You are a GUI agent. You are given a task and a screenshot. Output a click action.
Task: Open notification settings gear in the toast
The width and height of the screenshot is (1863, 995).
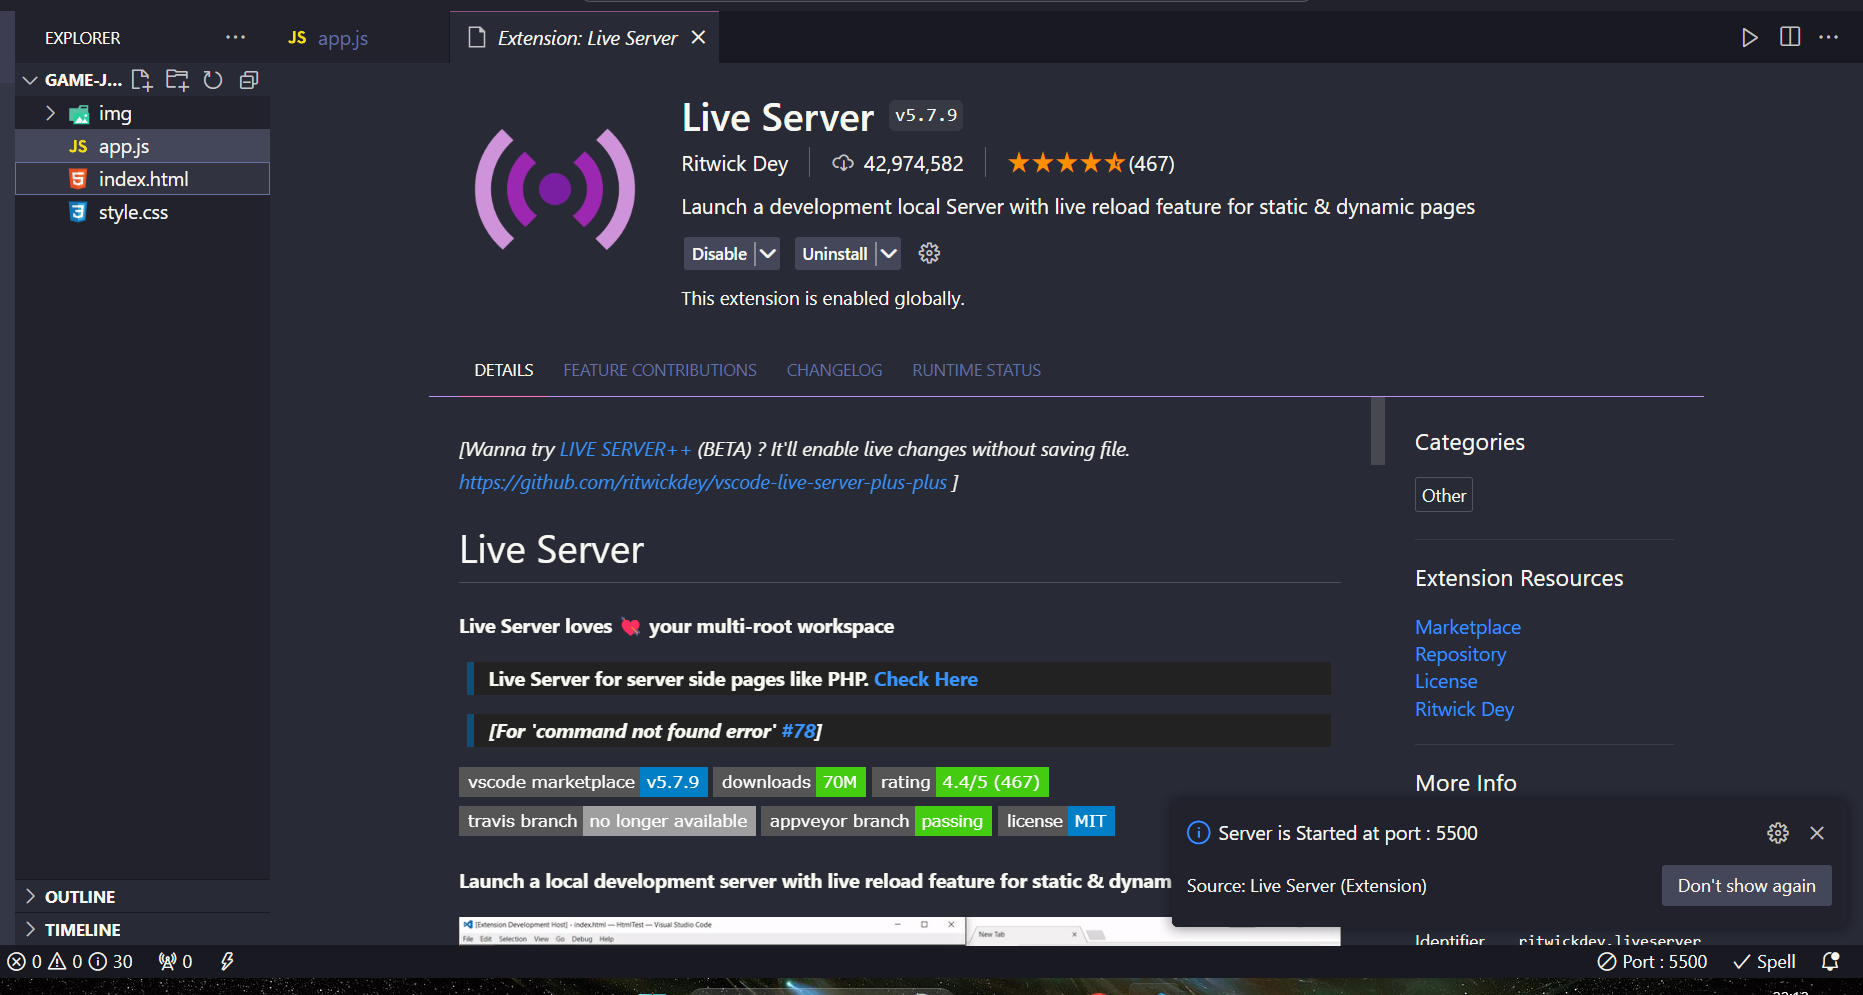(1778, 833)
